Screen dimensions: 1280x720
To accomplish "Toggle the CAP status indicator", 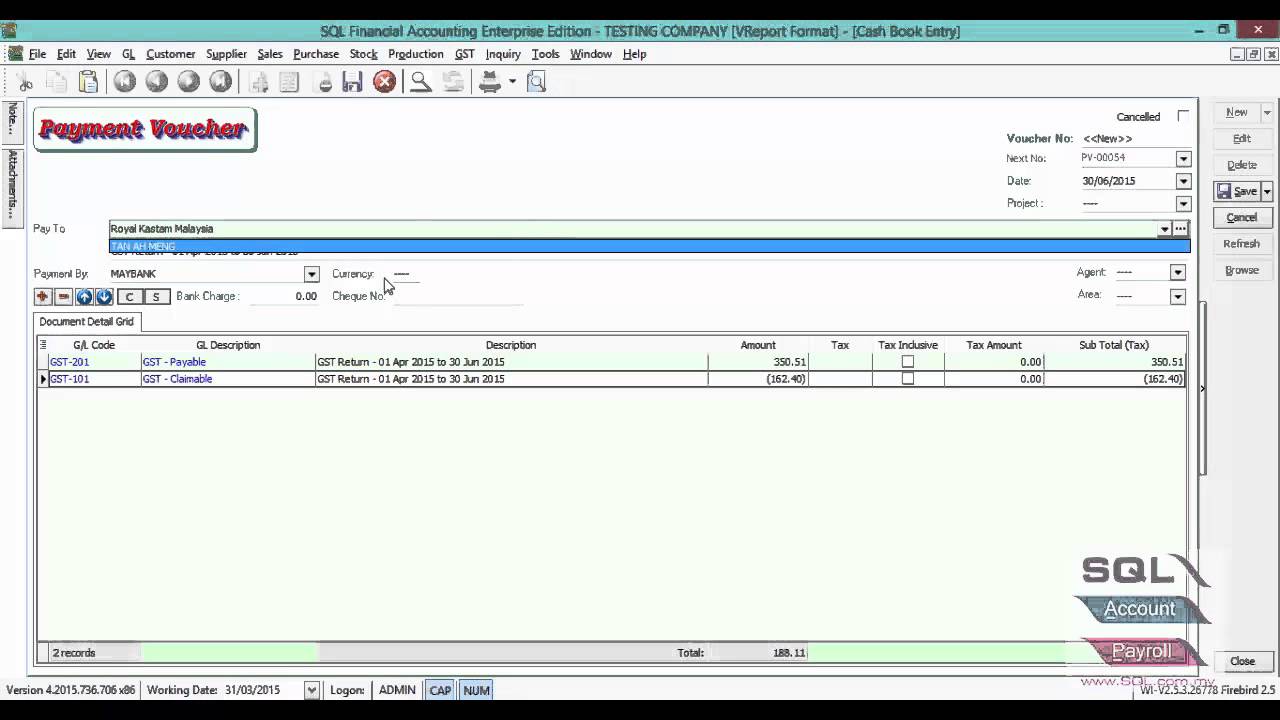I will coord(440,690).
